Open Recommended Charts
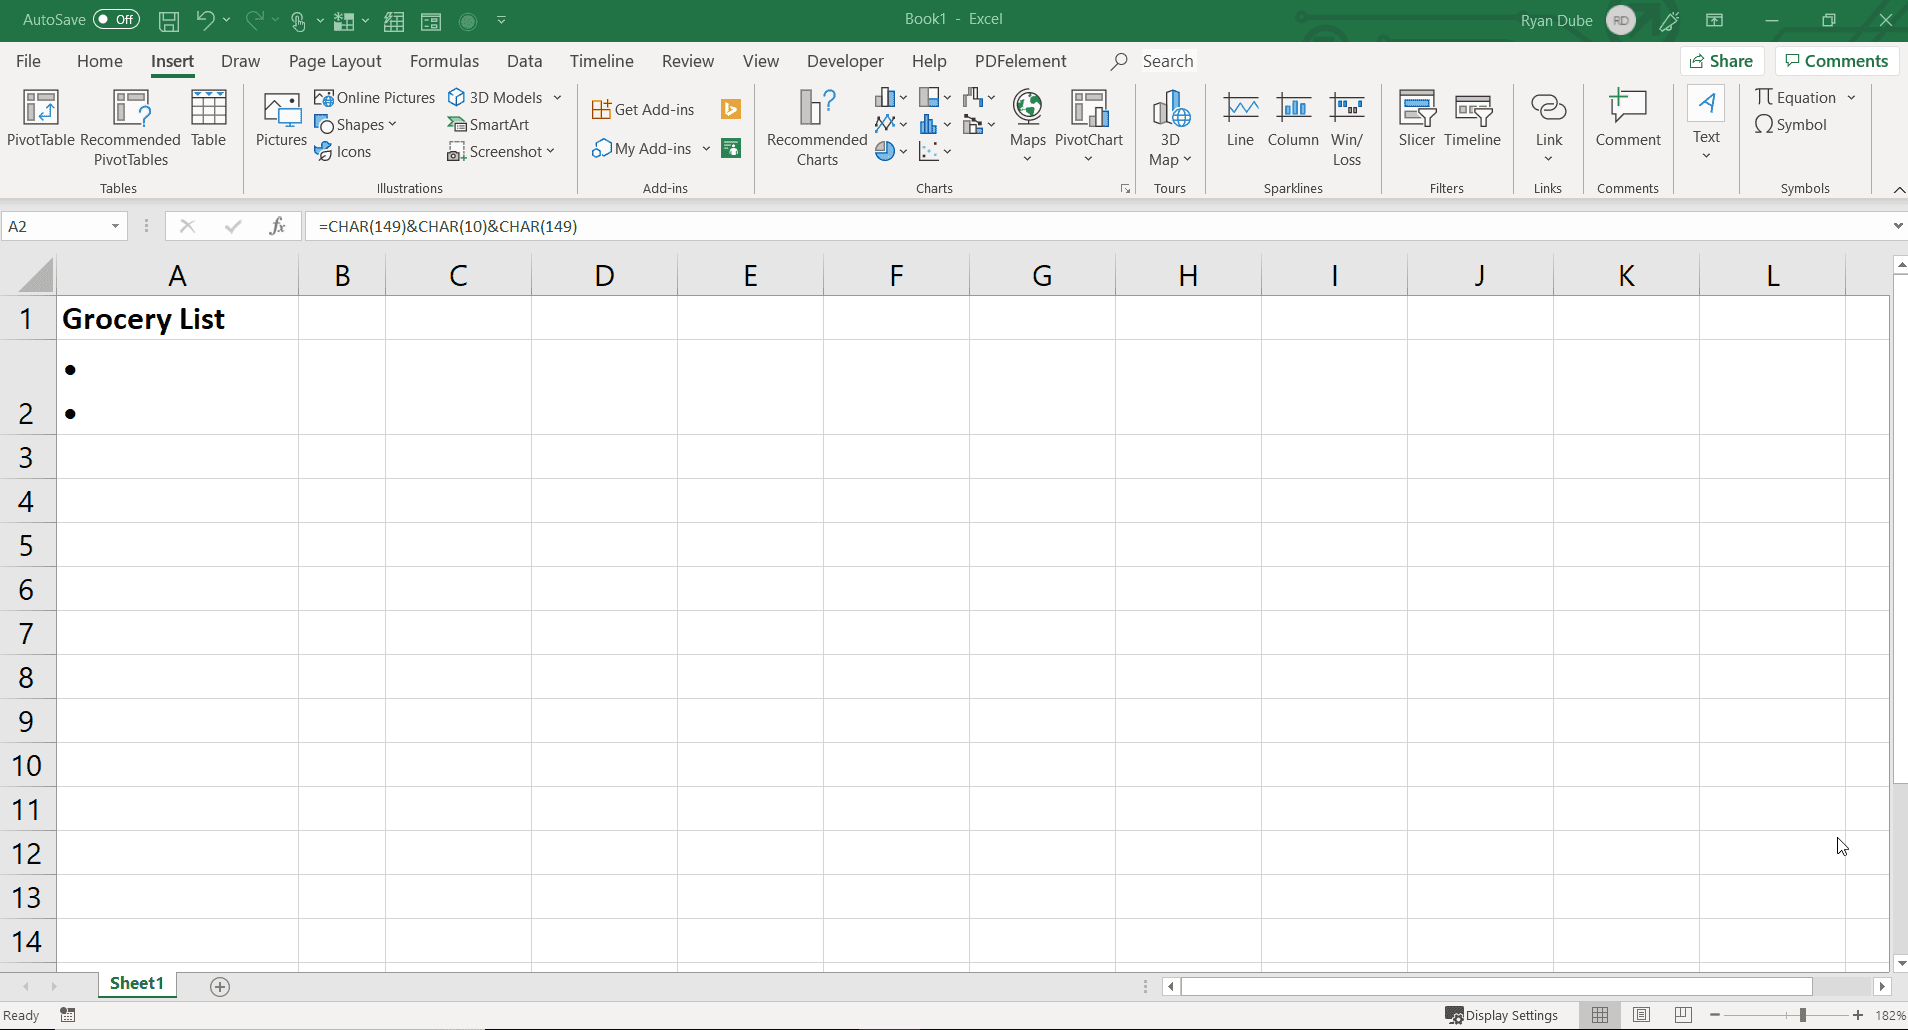Screen dimensions: 1908x1030 click(x=818, y=126)
